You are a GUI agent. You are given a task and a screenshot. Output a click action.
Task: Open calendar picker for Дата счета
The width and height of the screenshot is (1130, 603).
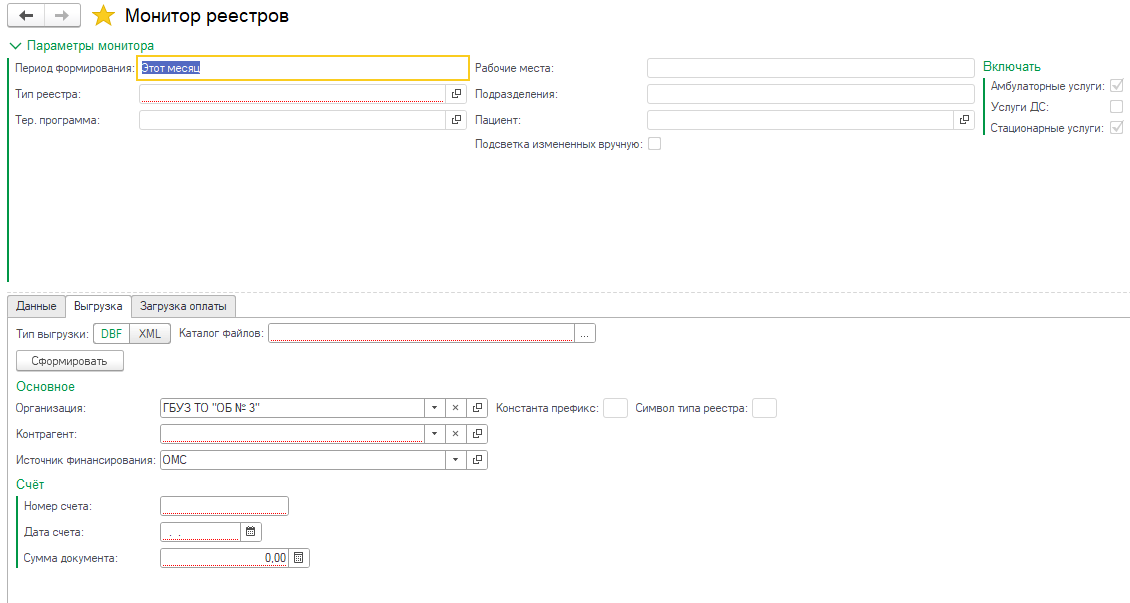click(x=251, y=532)
